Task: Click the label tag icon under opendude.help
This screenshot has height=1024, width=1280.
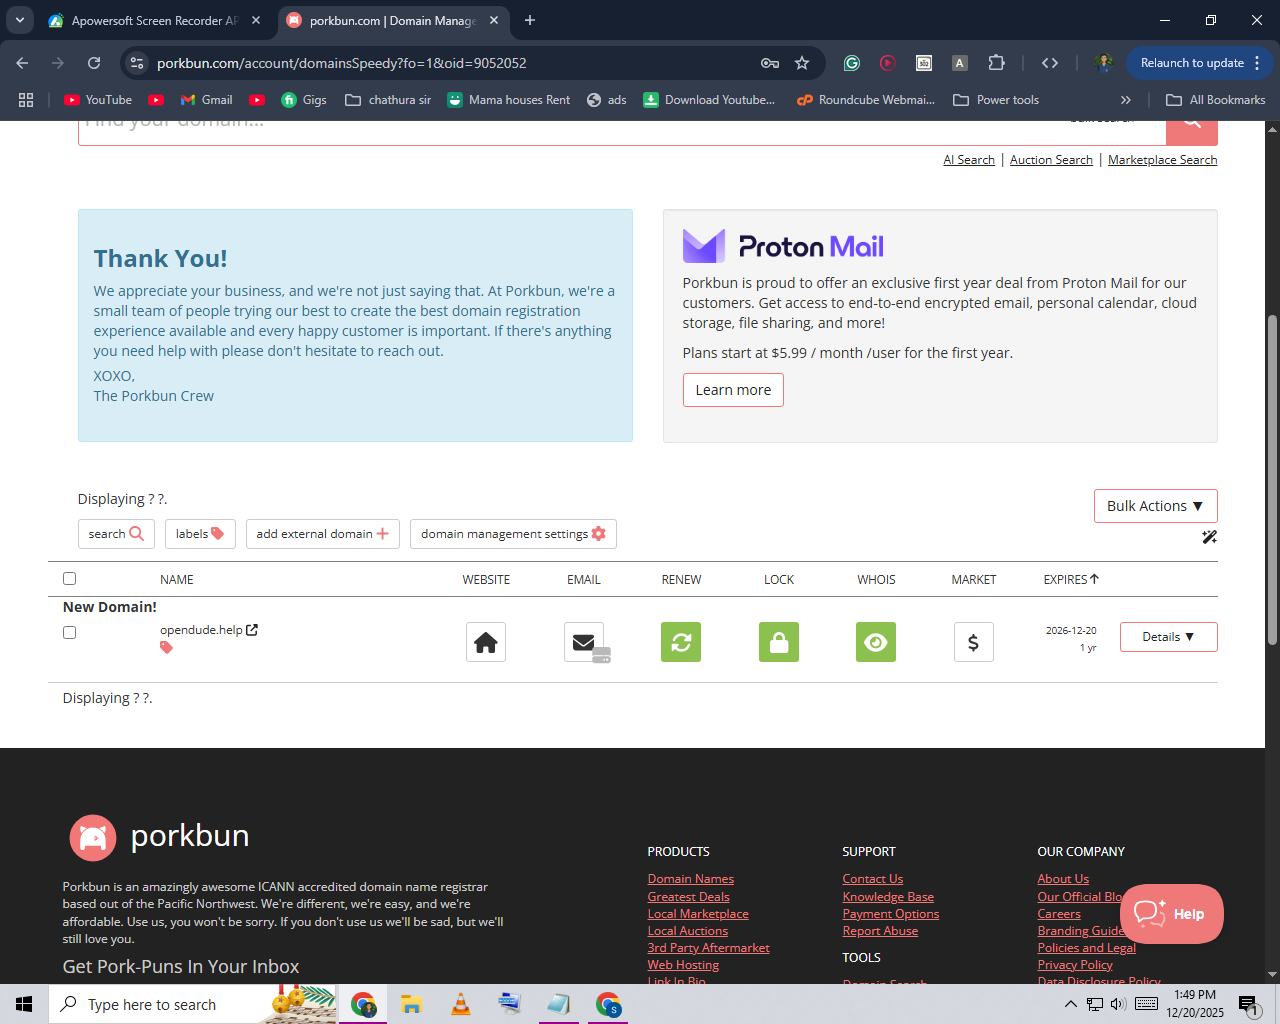Action: pyautogui.click(x=166, y=648)
